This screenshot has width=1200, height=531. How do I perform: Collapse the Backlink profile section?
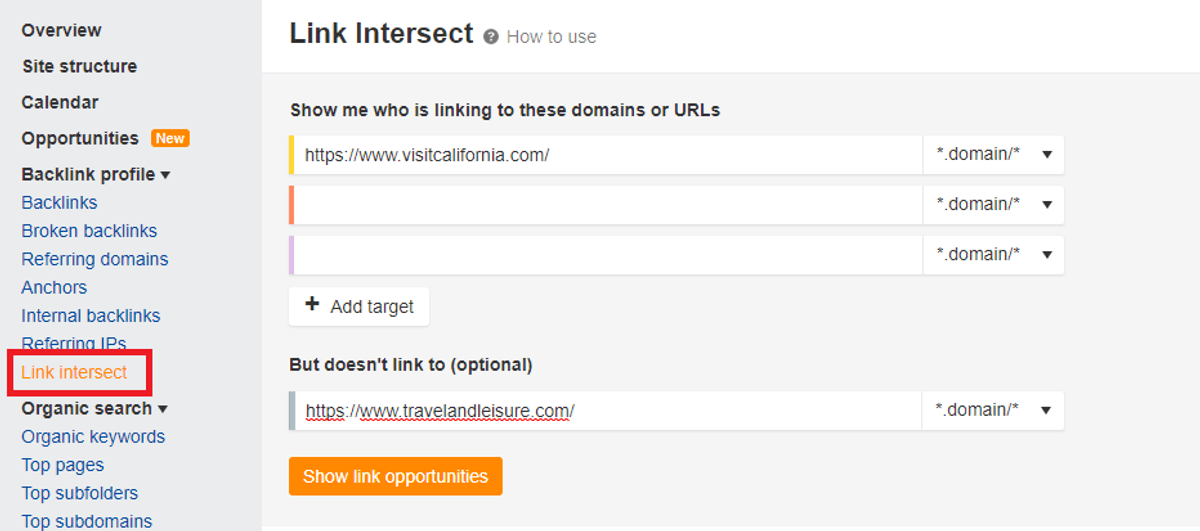(x=96, y=174)
